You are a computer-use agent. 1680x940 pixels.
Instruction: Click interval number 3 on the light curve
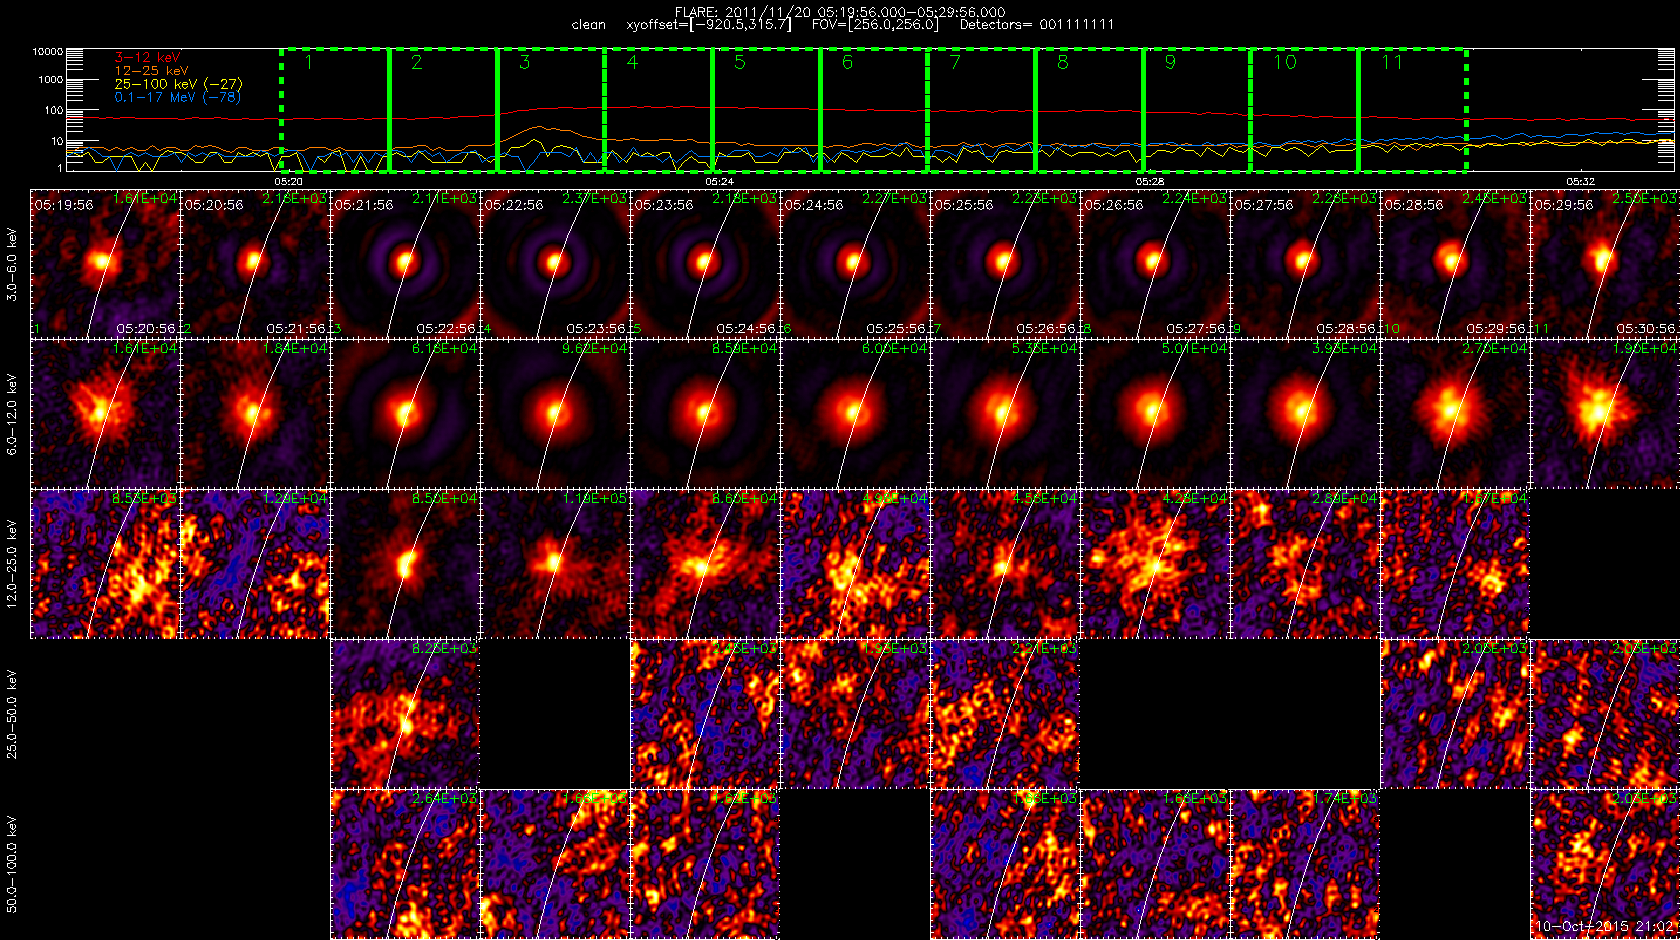click(525, 62)
